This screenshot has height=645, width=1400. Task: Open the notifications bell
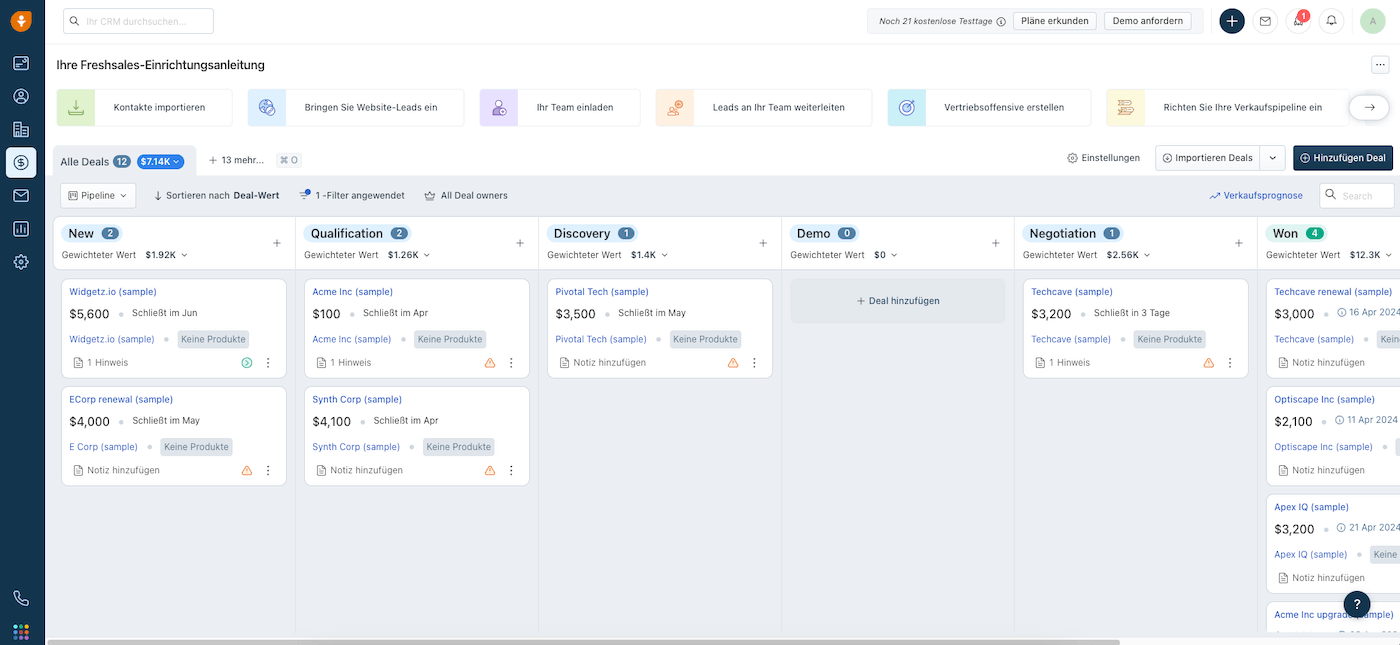(x=1331, y=20)
